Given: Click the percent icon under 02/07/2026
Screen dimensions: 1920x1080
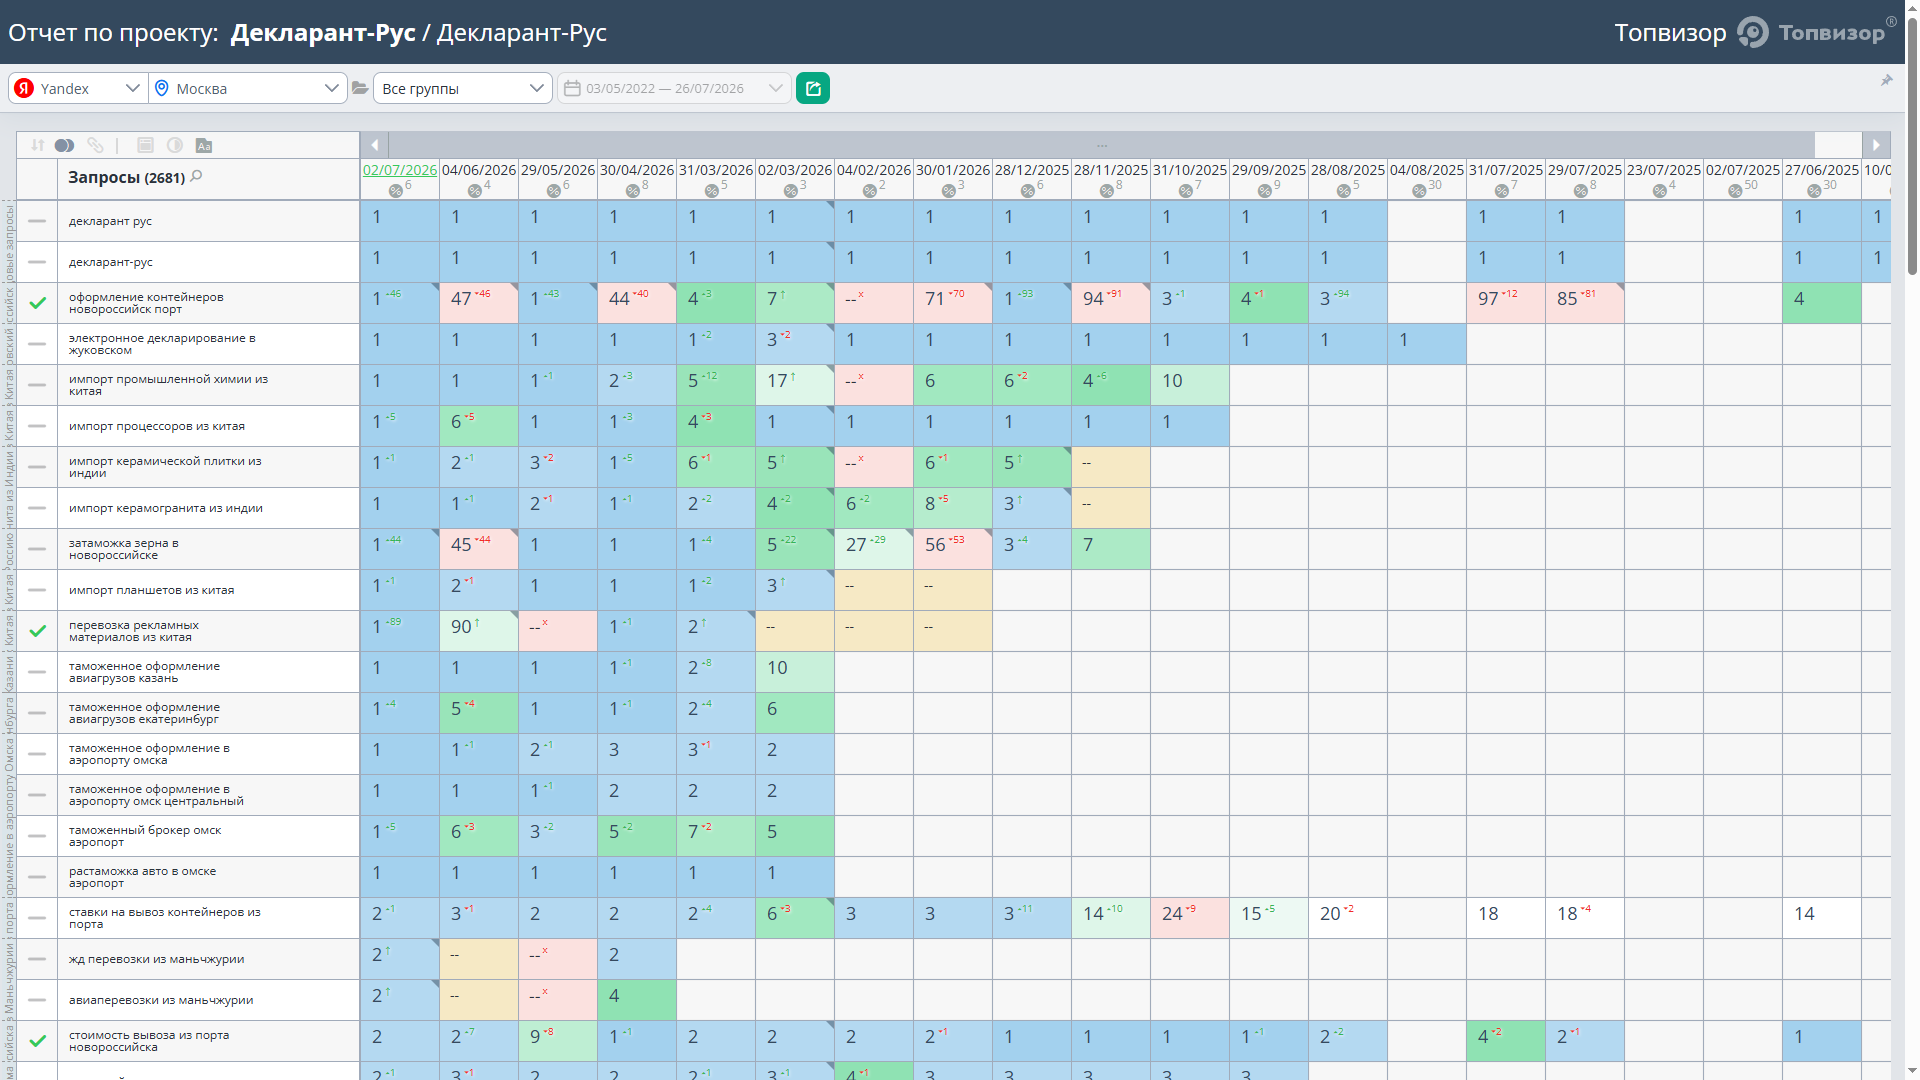Looking at the screenshot, I should (x=396, y=190).
